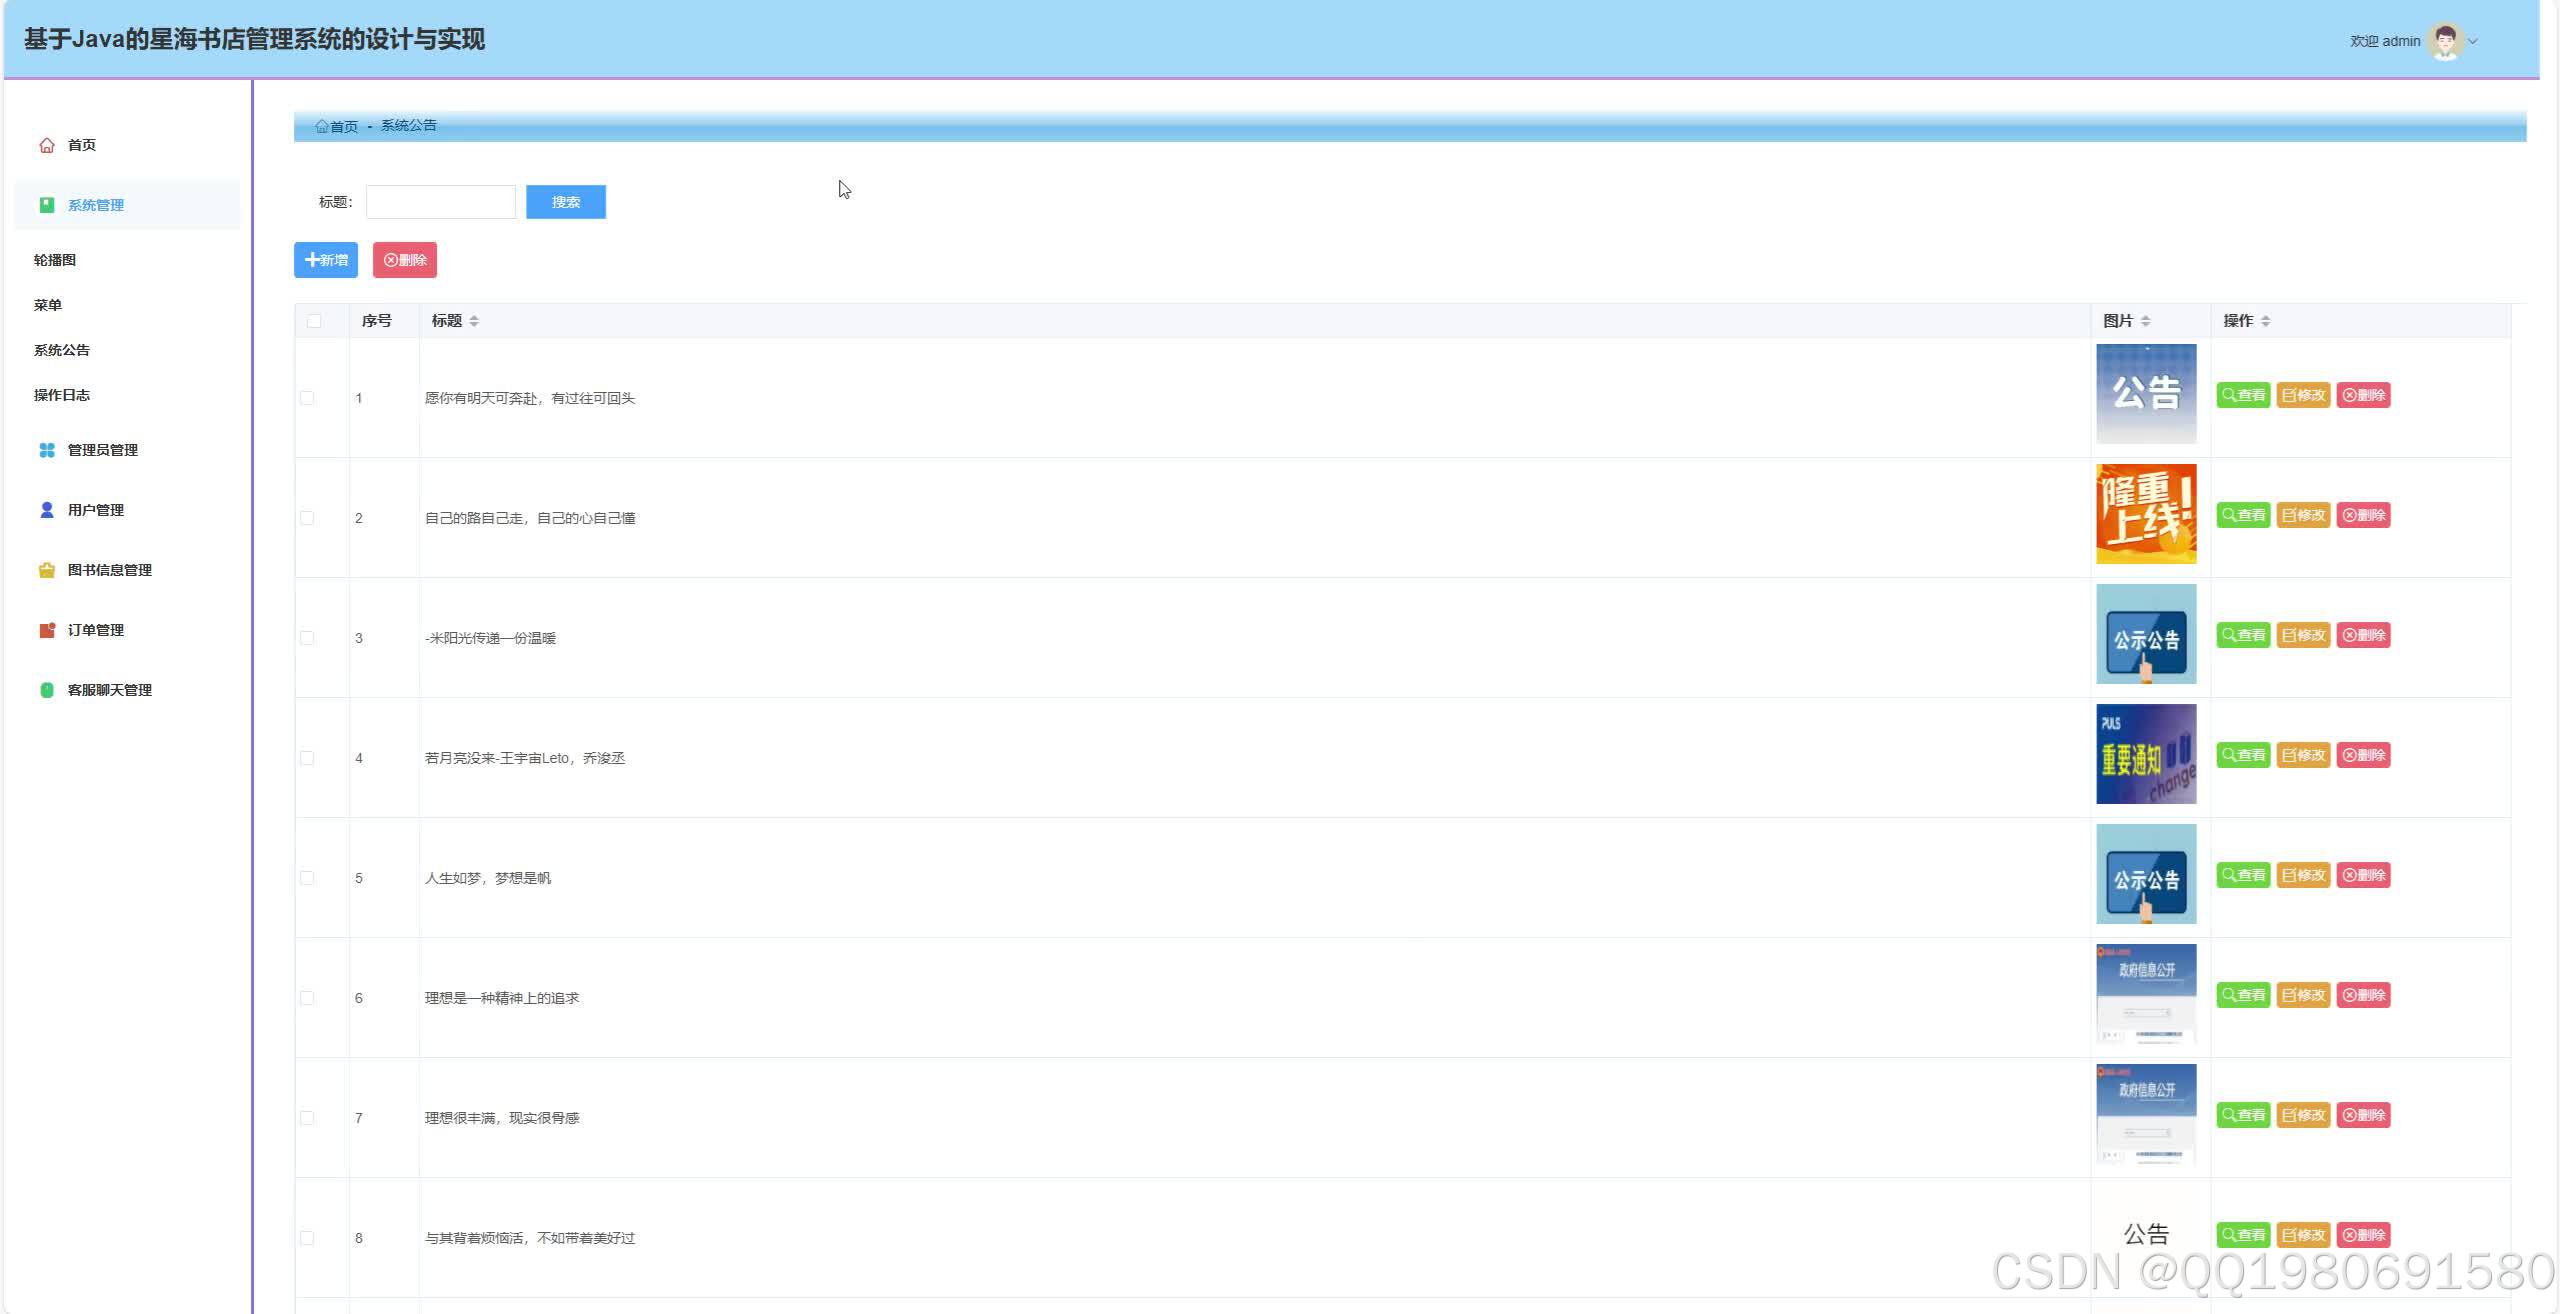Click the 新增 add button
This screenshot has width=2560, height=1314.
(326, 260)
